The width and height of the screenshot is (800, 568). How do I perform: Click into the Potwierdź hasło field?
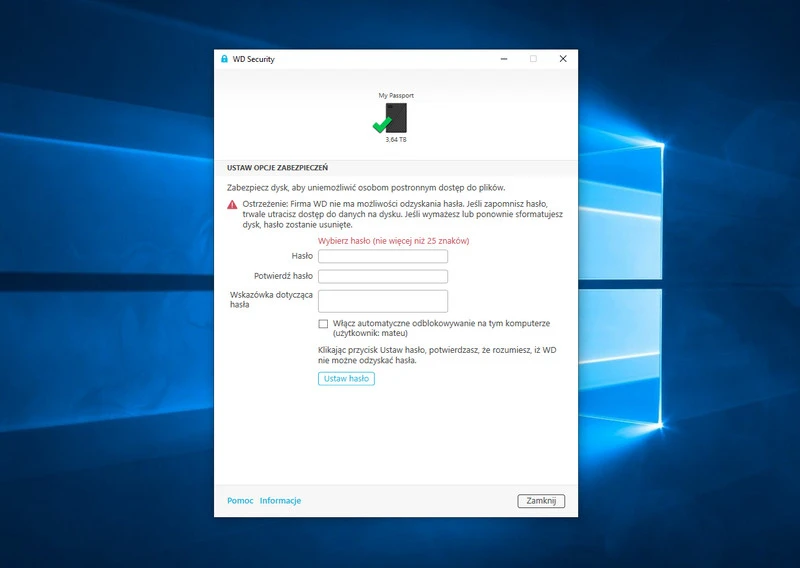coord(382,276)
